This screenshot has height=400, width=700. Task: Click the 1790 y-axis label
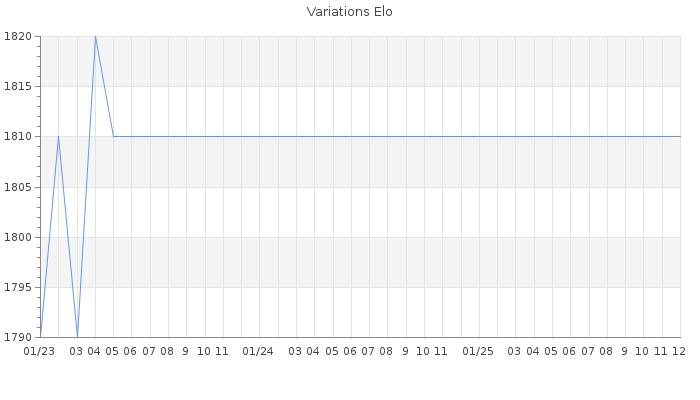18,337
